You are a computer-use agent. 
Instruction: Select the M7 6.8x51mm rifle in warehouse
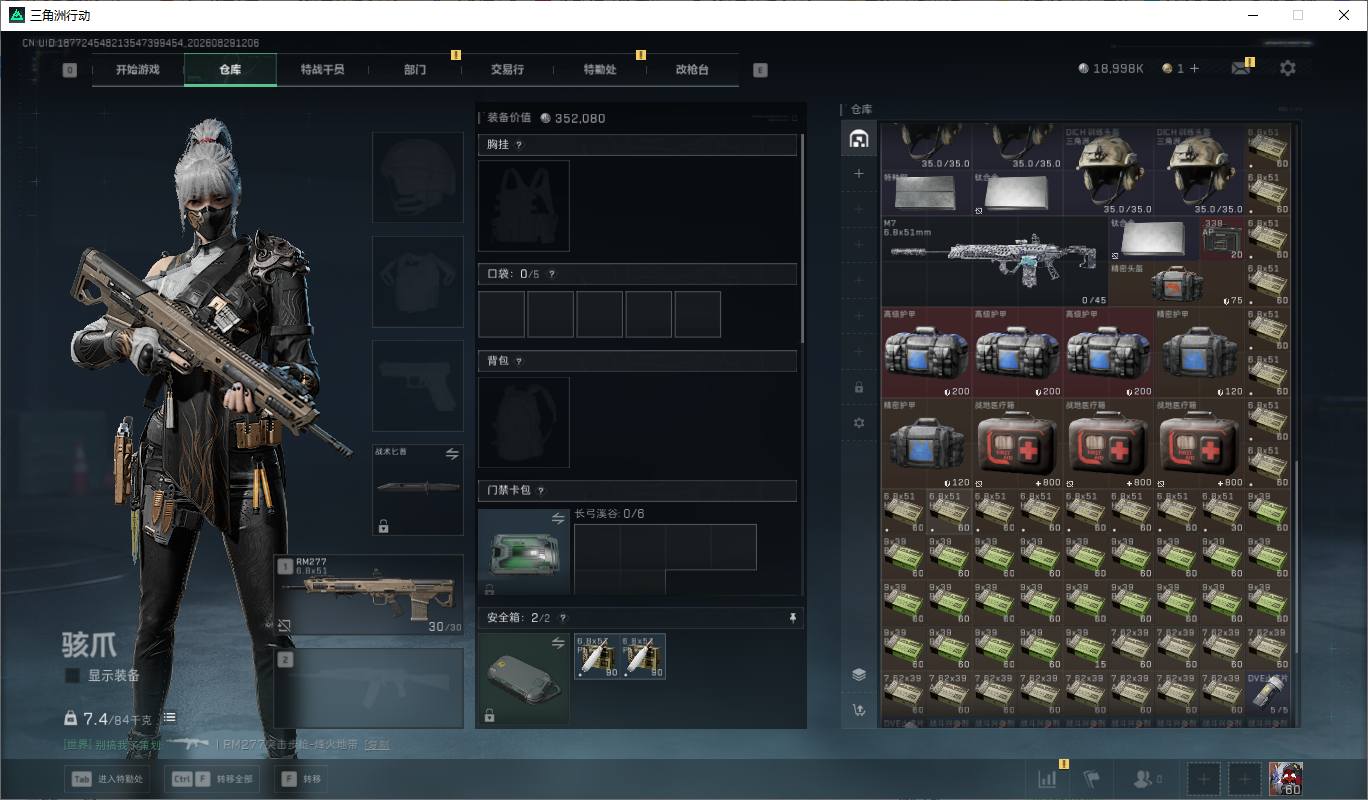[x=995, y=261]
